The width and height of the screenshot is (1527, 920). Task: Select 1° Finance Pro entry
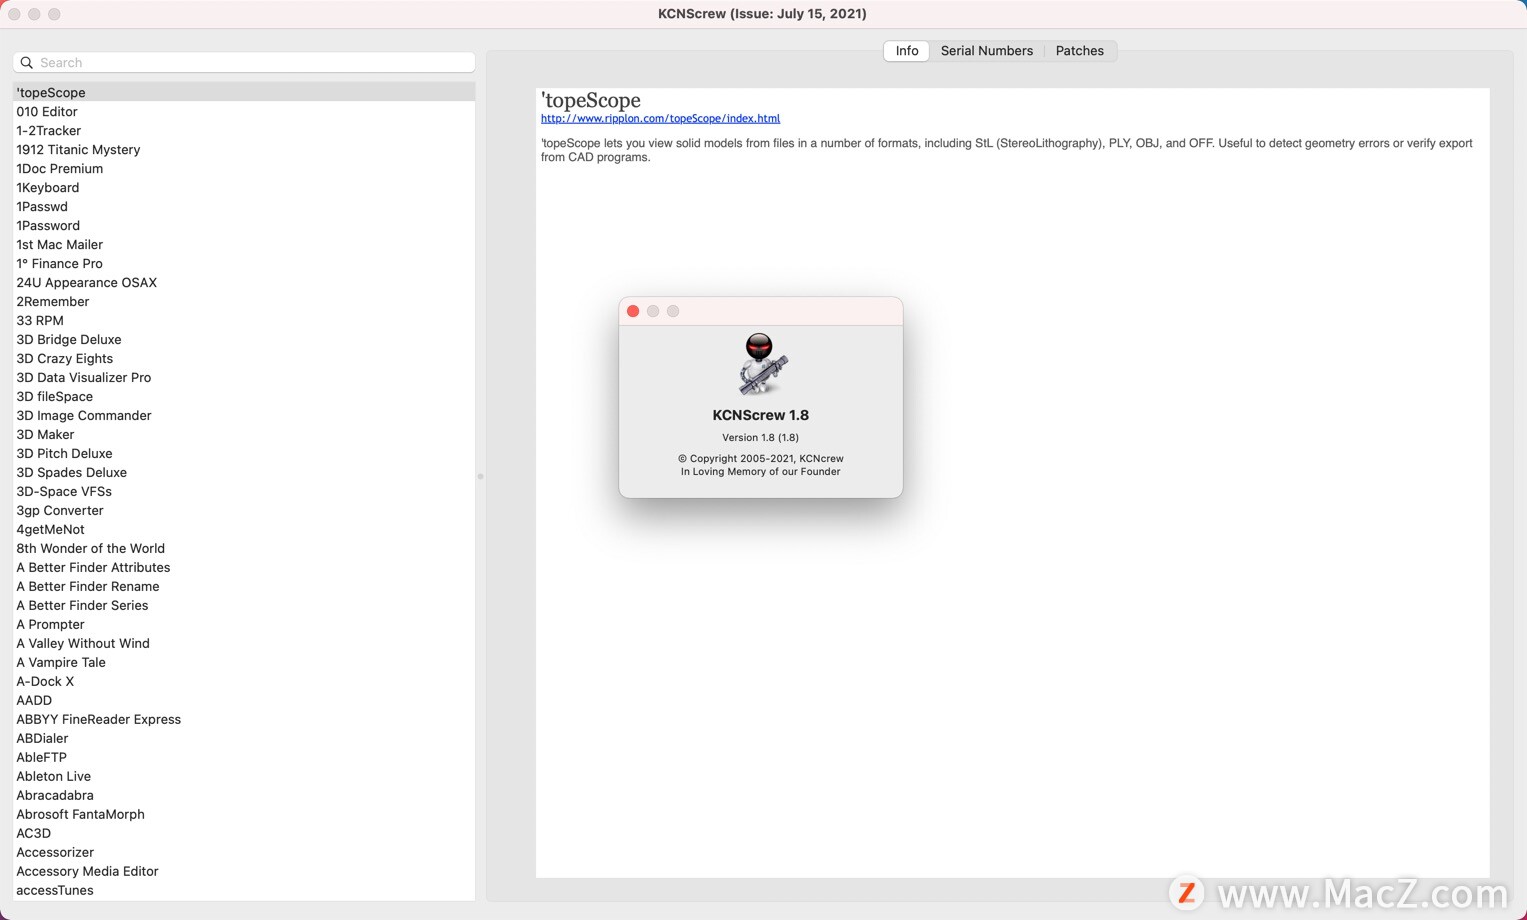pos(244,263)
